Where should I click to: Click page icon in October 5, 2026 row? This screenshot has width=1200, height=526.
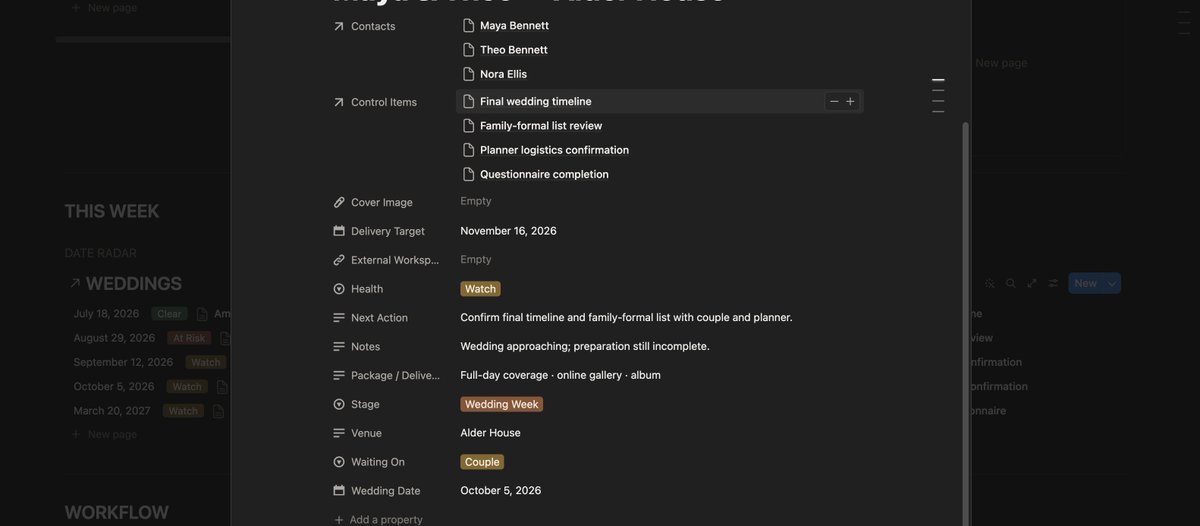[222, 387]
